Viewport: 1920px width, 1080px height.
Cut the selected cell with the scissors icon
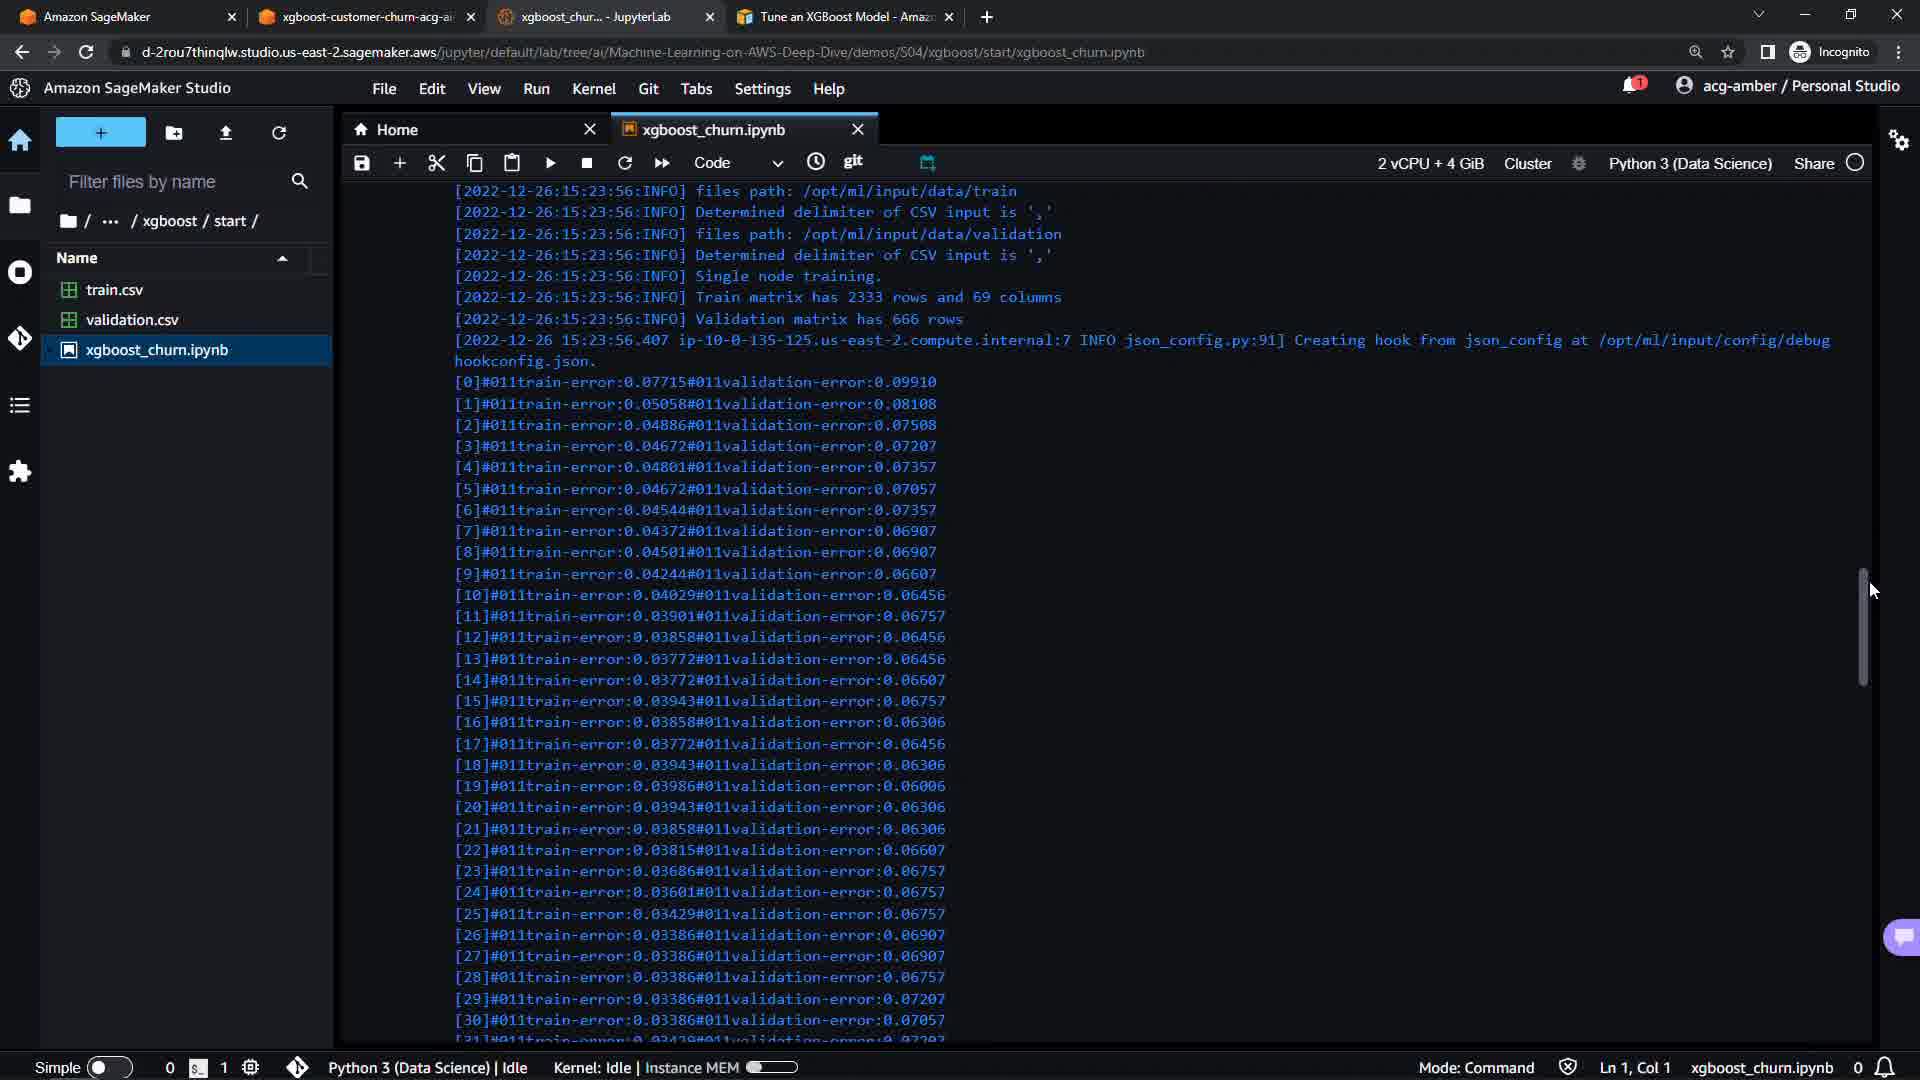coord(436,163)
